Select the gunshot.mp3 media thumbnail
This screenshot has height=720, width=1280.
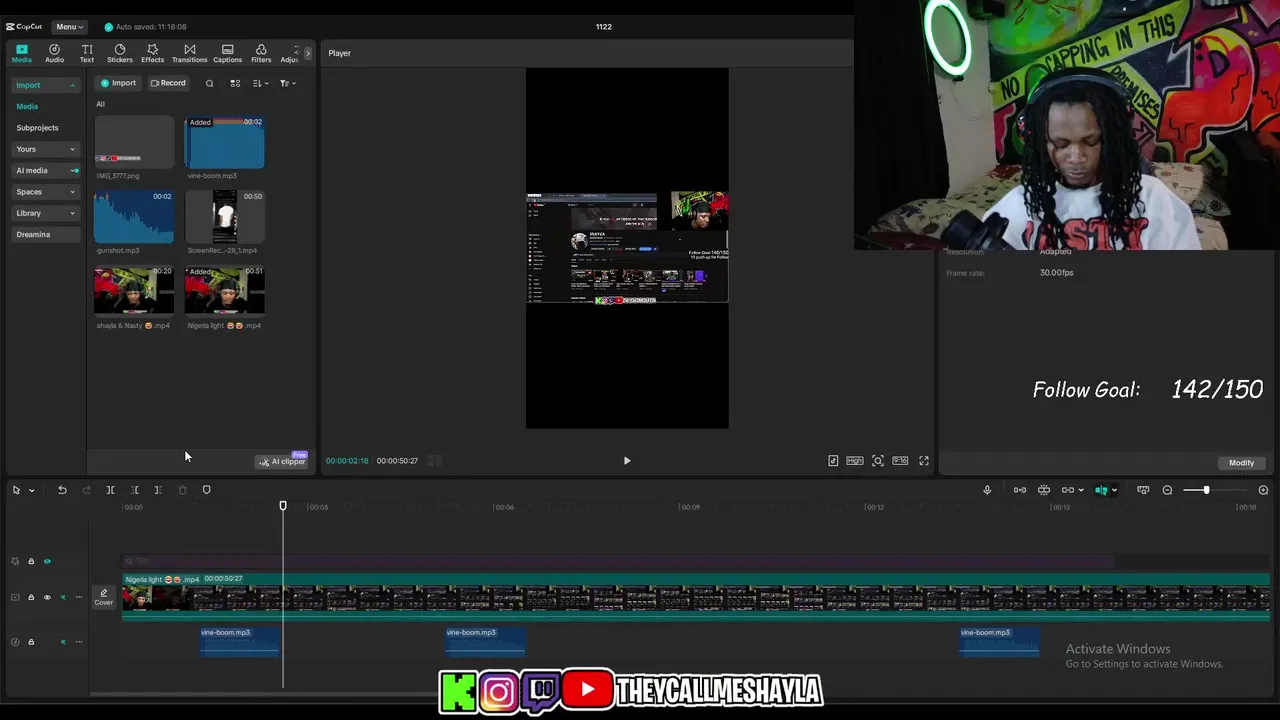[x=134, y=217]
